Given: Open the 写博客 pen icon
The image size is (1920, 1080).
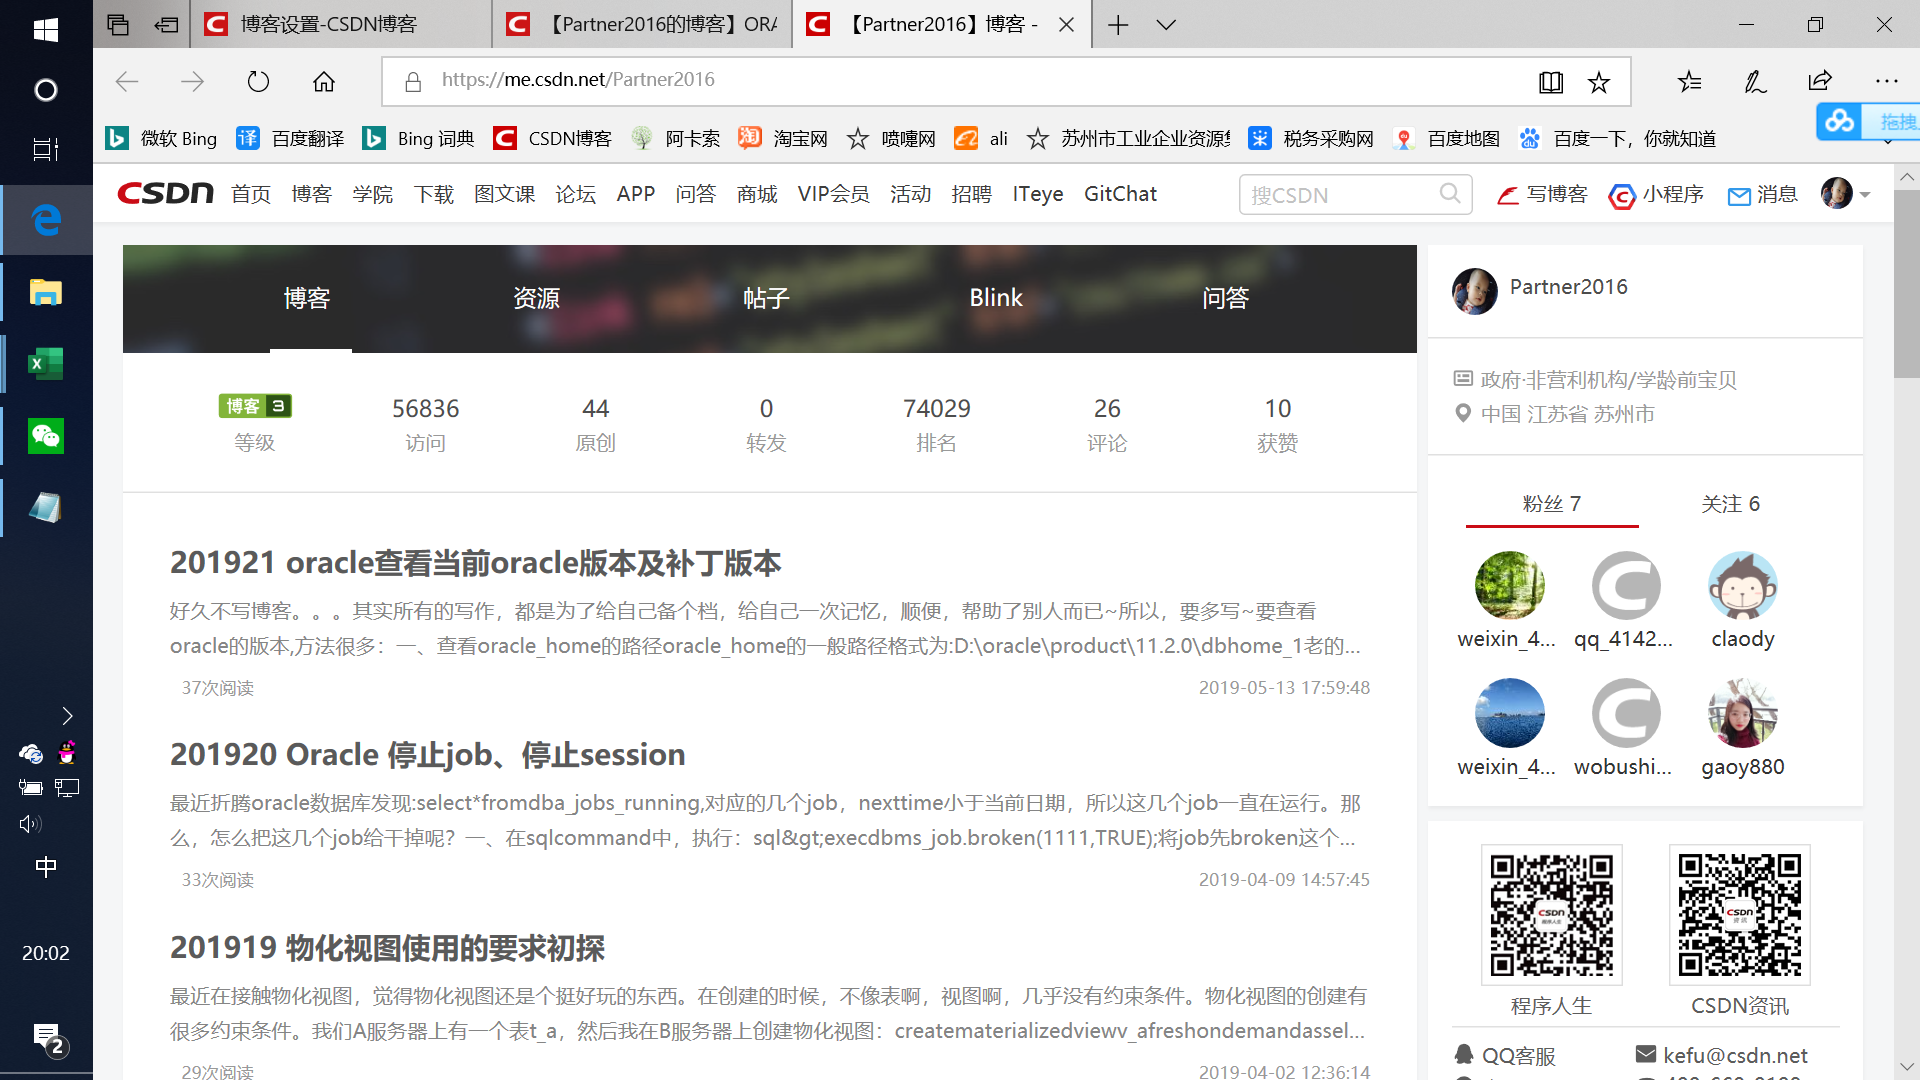Looking at the screenshot, I should (x=1509, y=195).
